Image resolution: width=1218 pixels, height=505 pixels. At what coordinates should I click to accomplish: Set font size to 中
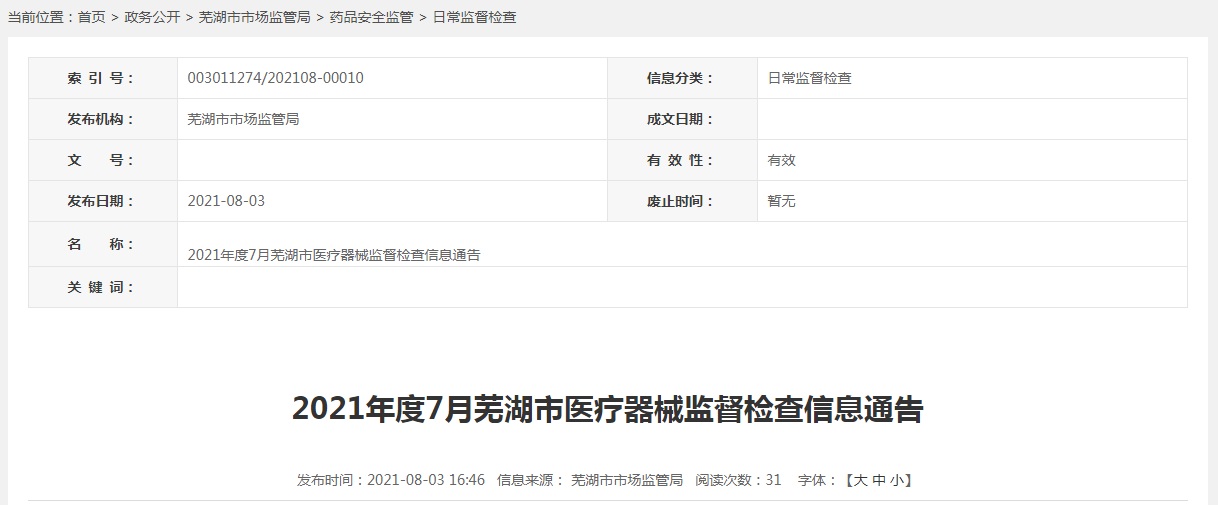point(879,480)
